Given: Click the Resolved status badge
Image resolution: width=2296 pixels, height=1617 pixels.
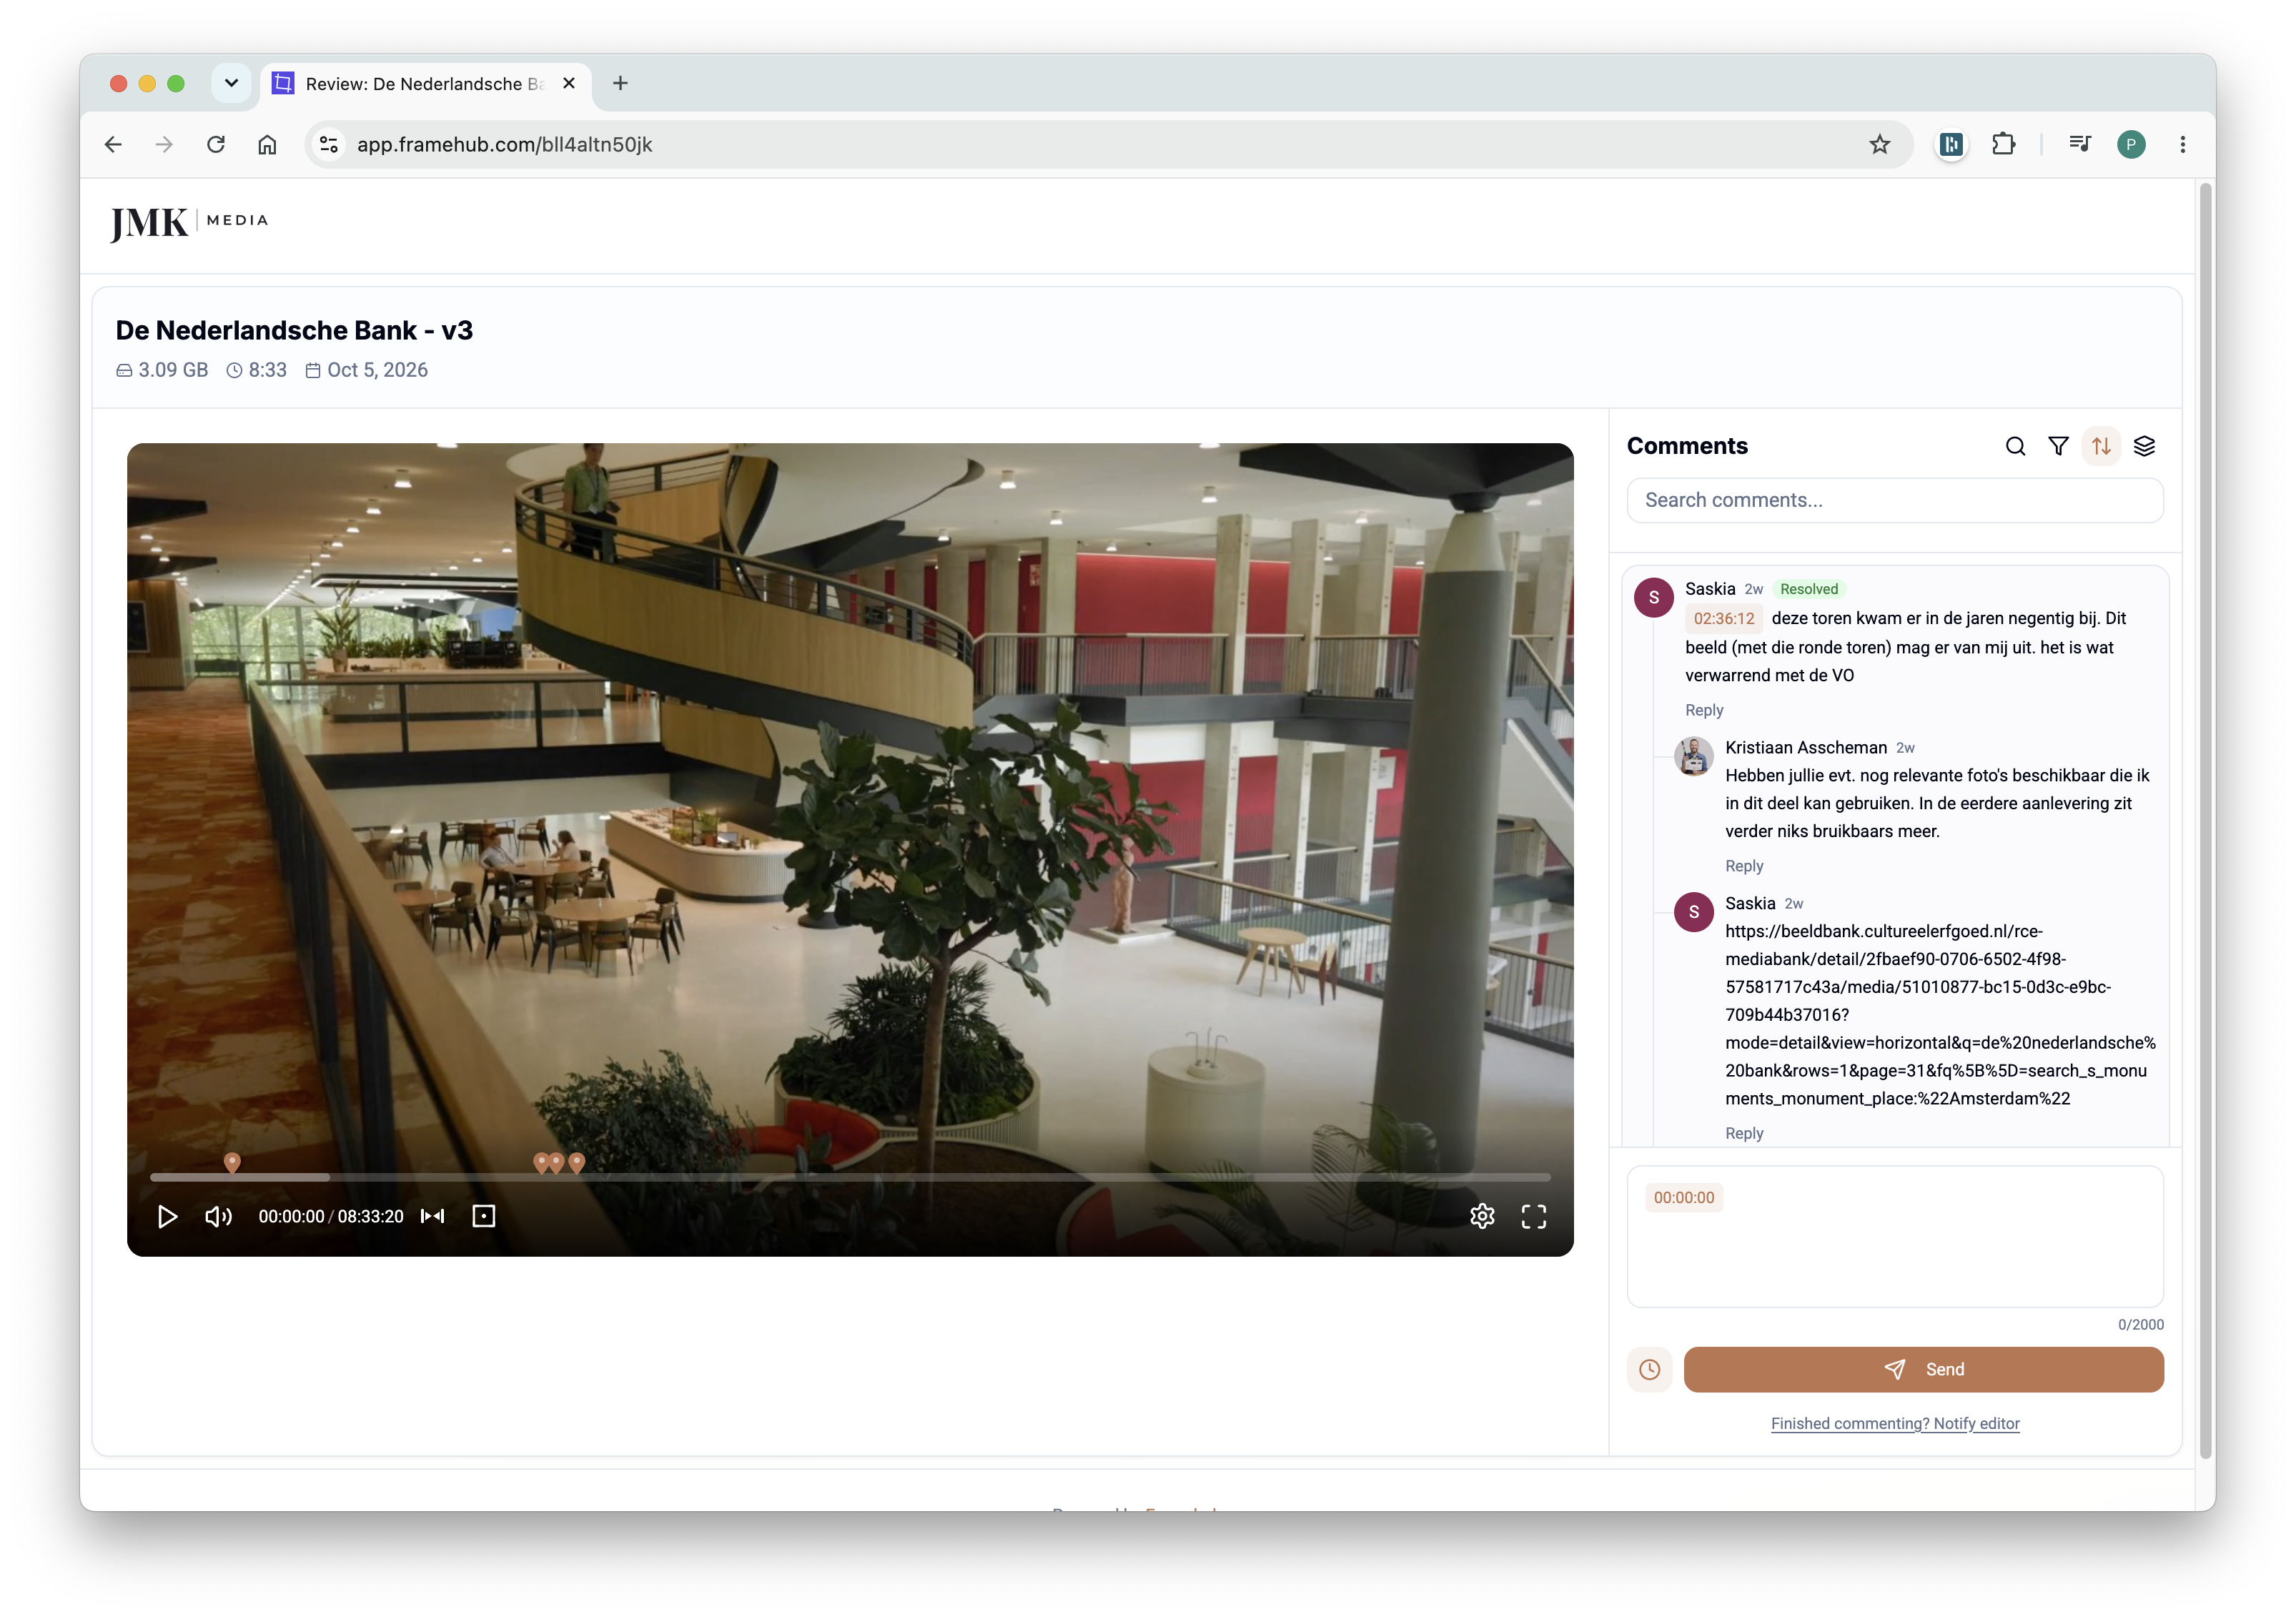Looking at the screenshot, I should pyautogui.click(x=1808, y=589).
